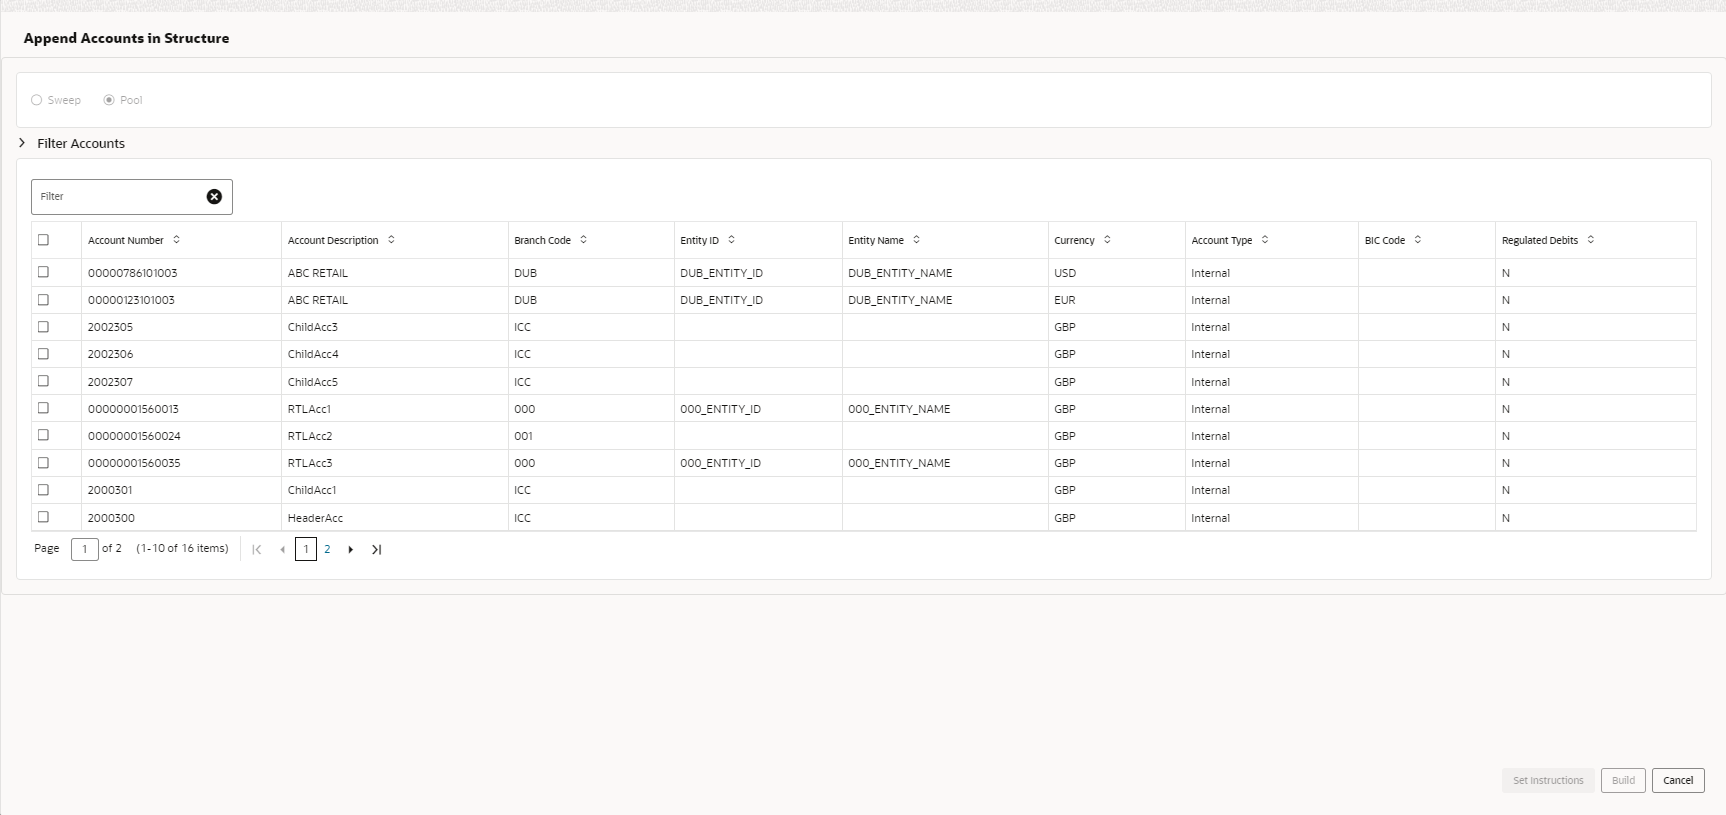Sort by Account Type column
The image size is (1726, 815).
click(x=1265, y=240)
